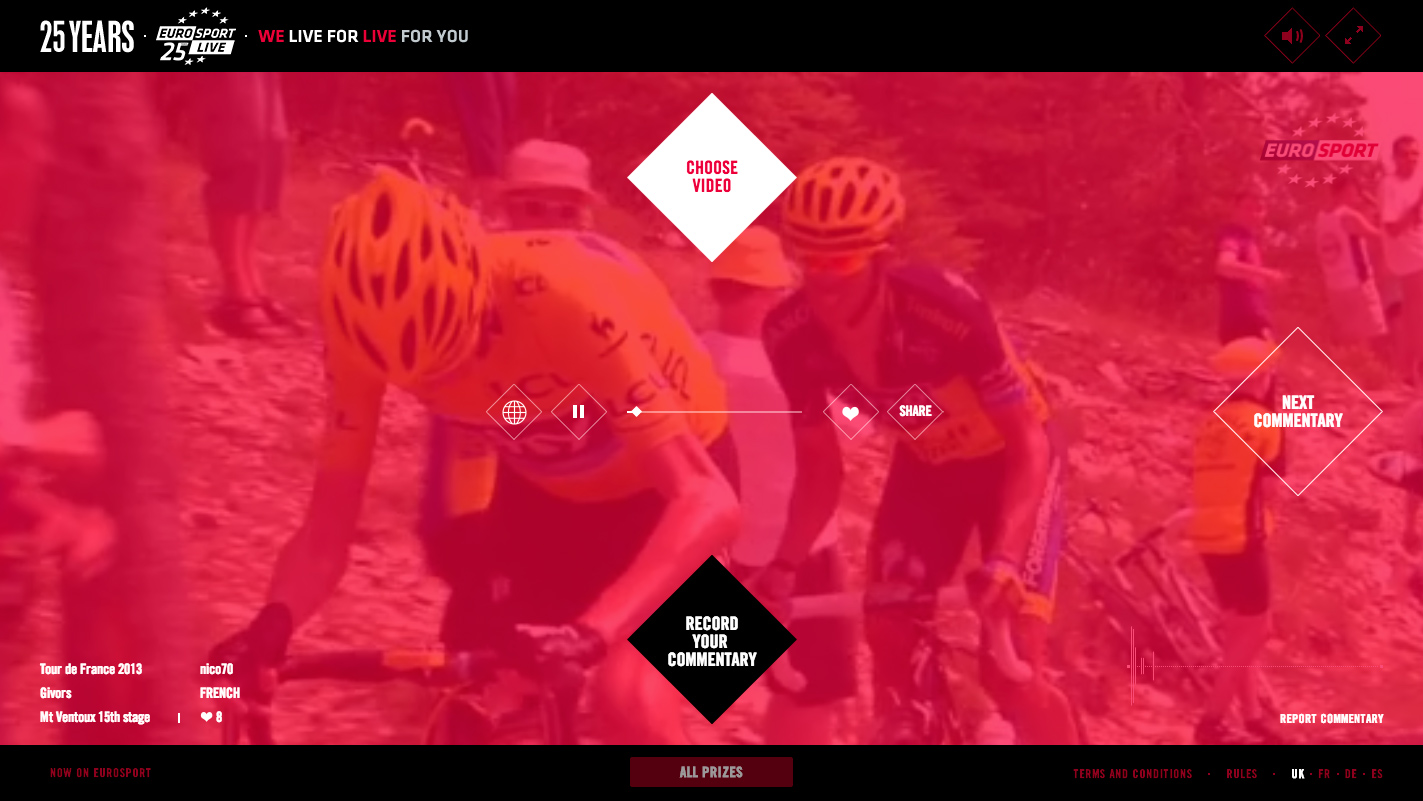Viewport: 1423px width, 801px height.
Task: Report this commentary
Action: coord(1332,719)
